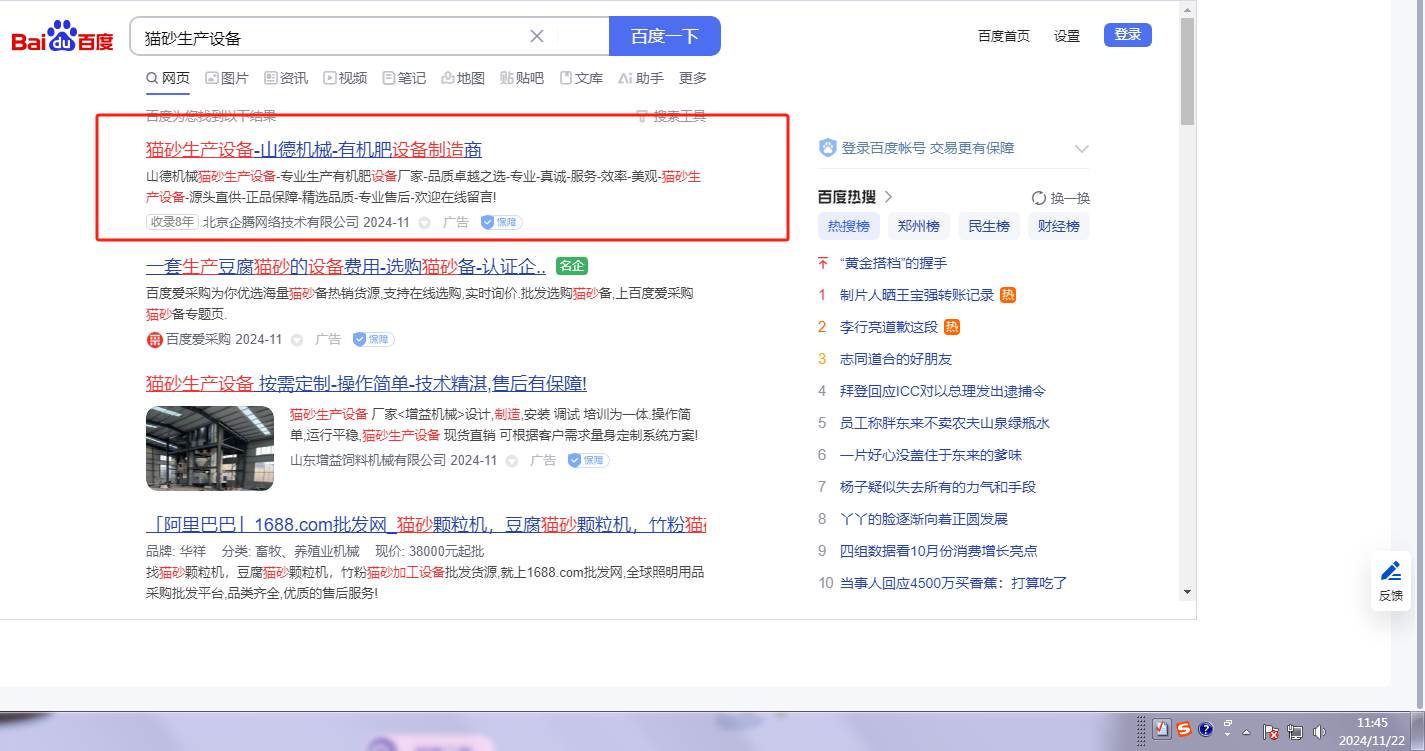Viewport: 1425px width, 751px height.
Task: Click the Action Center flag tray icon
Action: [1271, 731]
